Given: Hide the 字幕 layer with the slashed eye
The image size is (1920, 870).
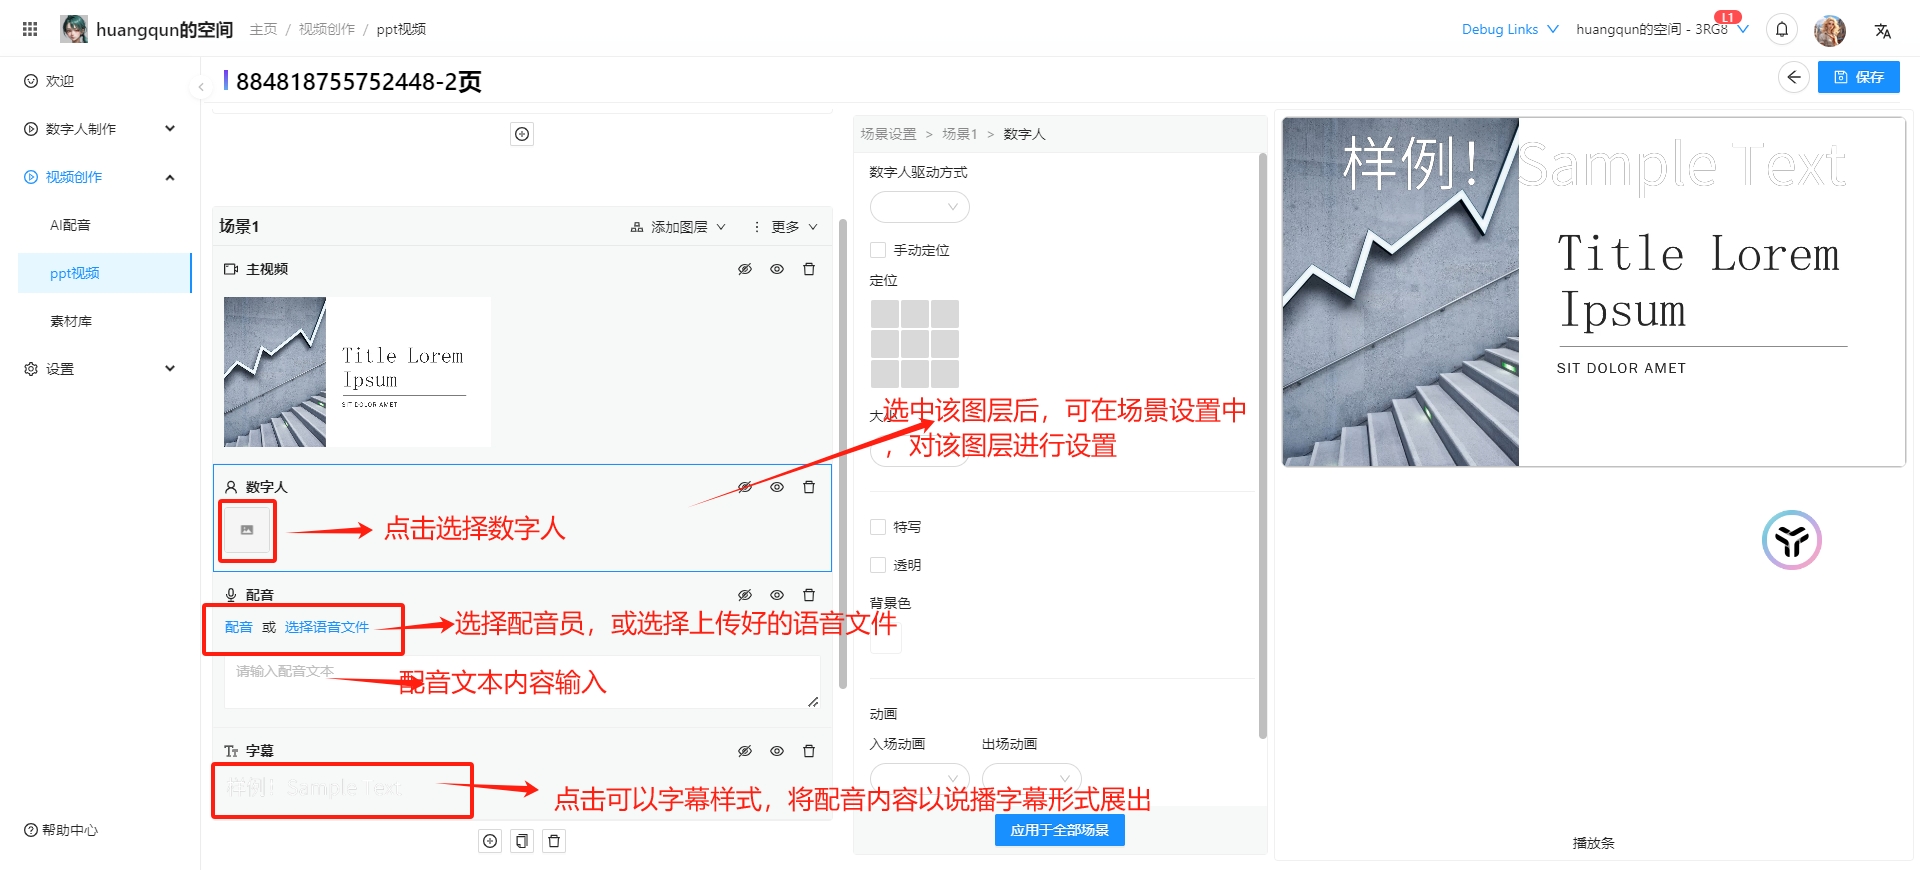Looking at the screenshot, I should pyautogui.click(x=745, y=751).
